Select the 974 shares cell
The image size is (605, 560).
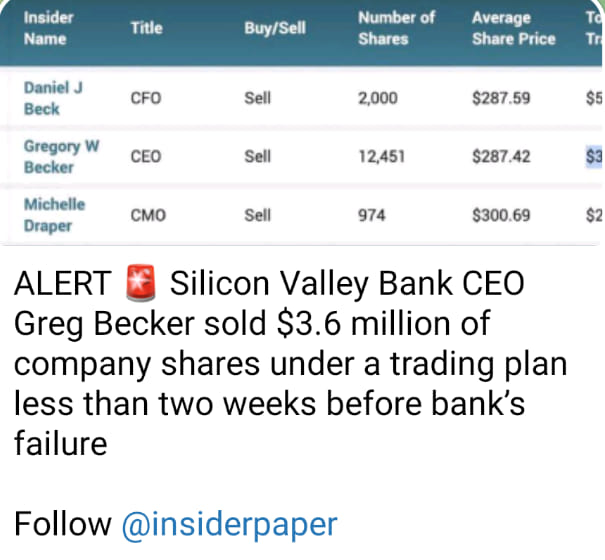(372, 215)
